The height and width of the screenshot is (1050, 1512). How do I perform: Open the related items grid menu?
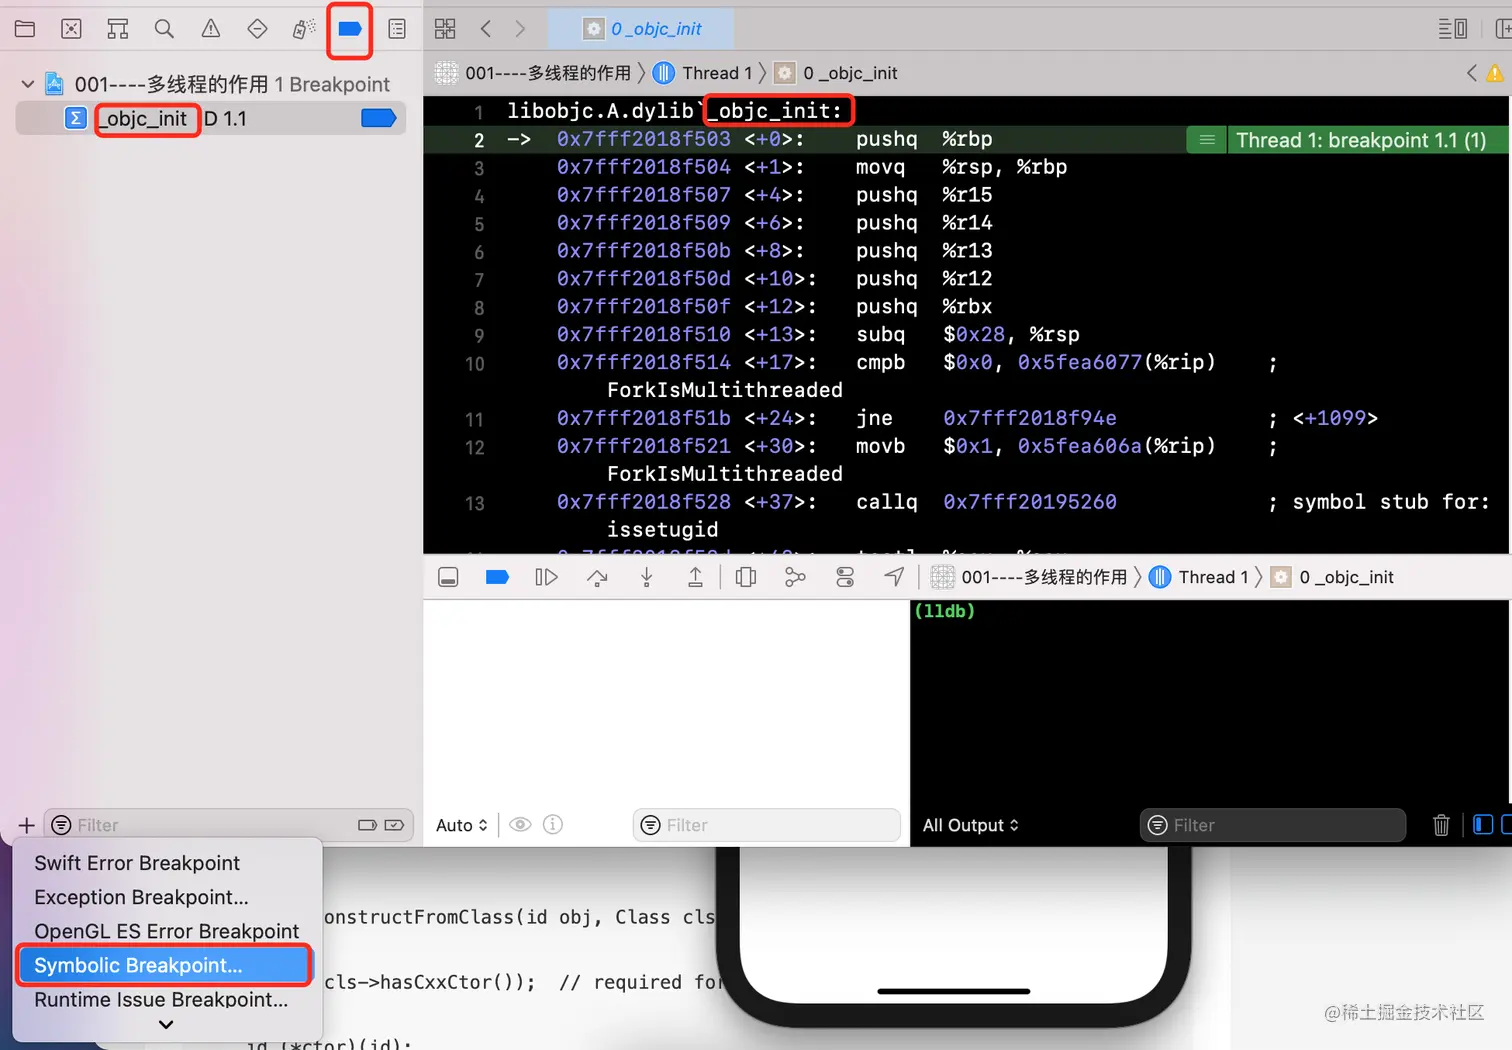tap(445, 29)
